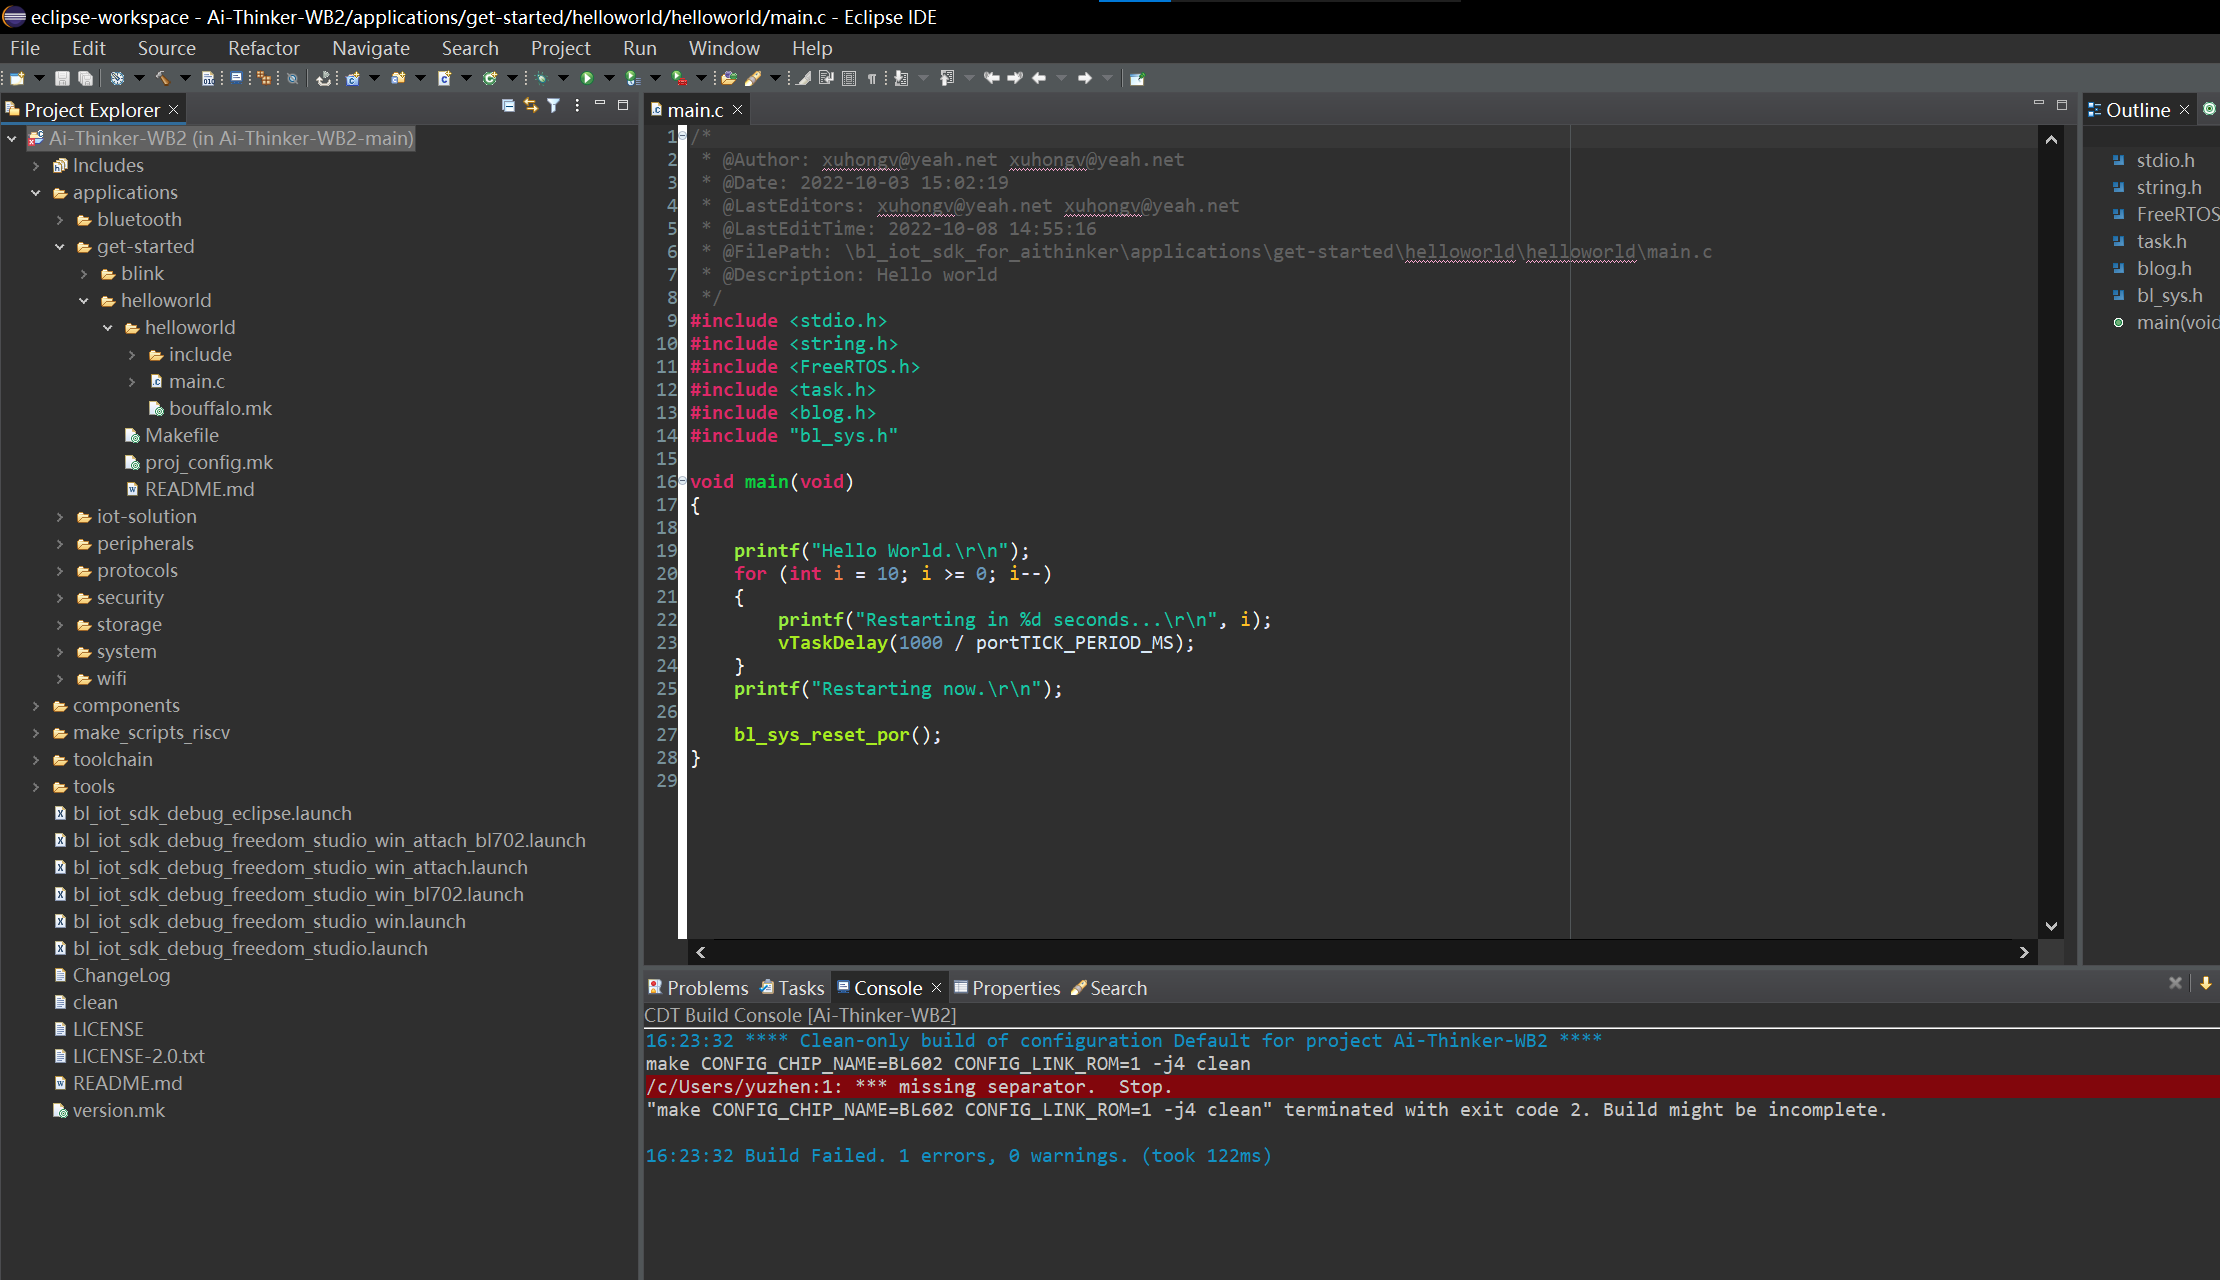Open the Source menu
2220x1280 pixels.
(167, 48)
